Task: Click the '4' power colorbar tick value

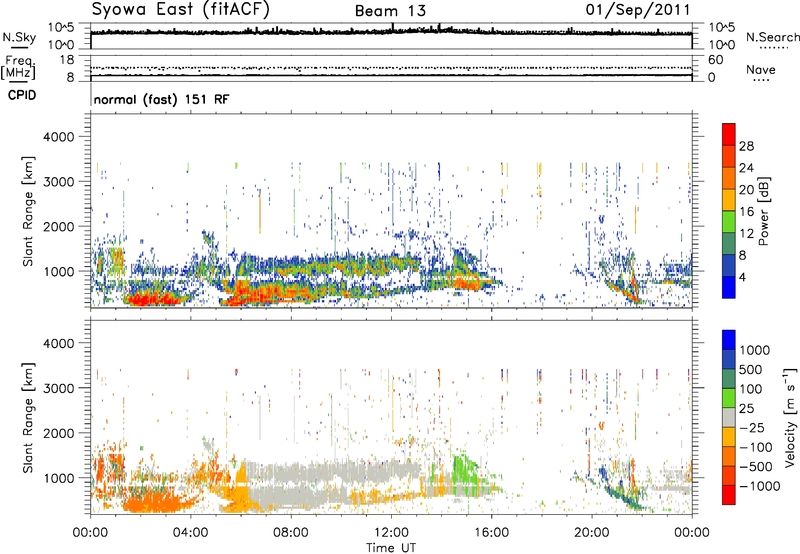Action: pos(742,277)
